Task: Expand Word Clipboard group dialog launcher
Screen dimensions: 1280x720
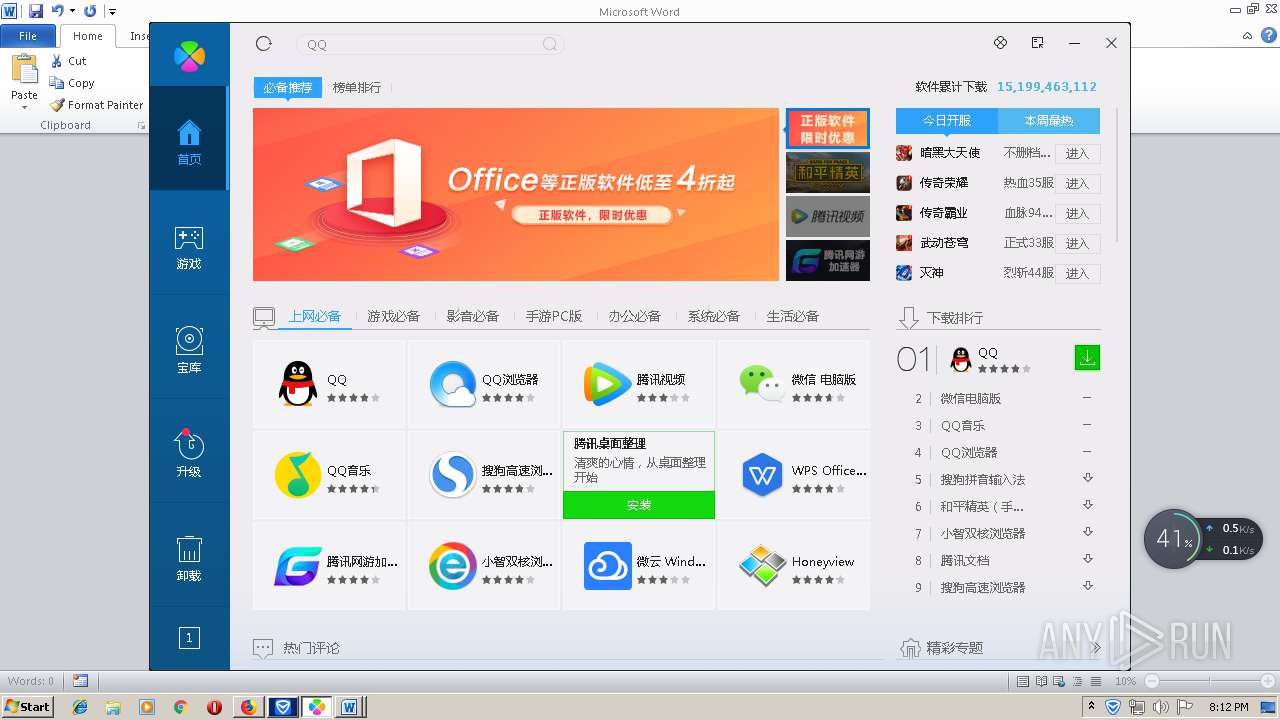Action: 141,126
